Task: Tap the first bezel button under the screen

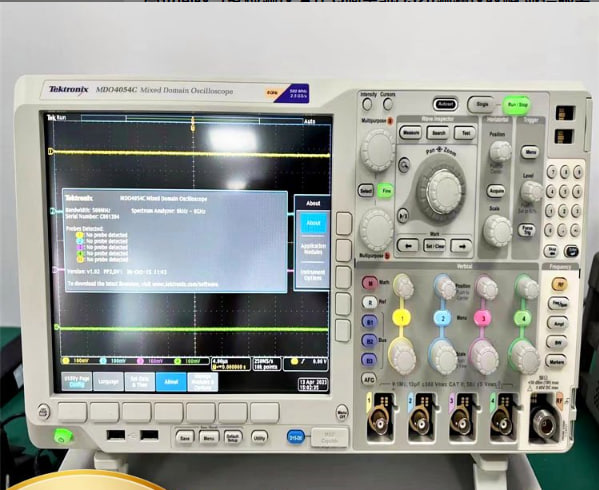Action: pyautogui.click(x=72, y=412)
